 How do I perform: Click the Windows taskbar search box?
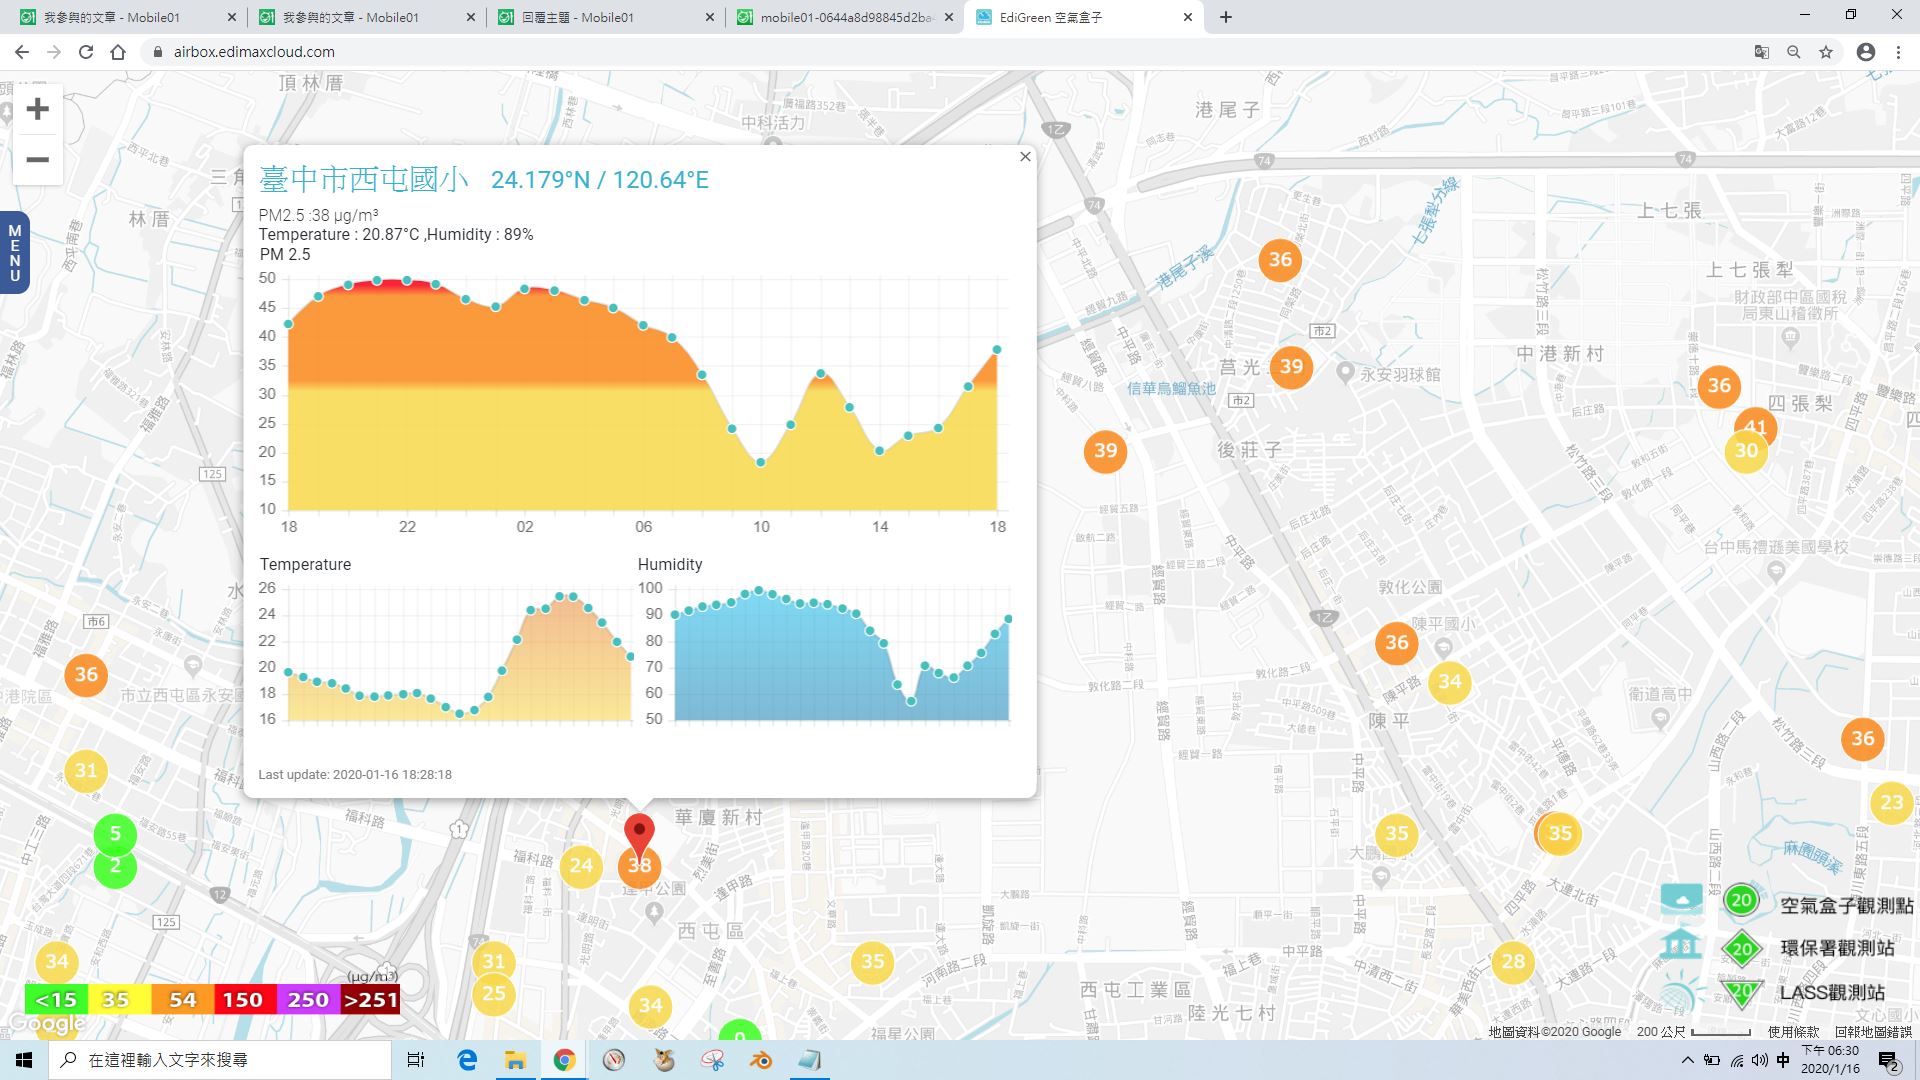[220, 1060]
